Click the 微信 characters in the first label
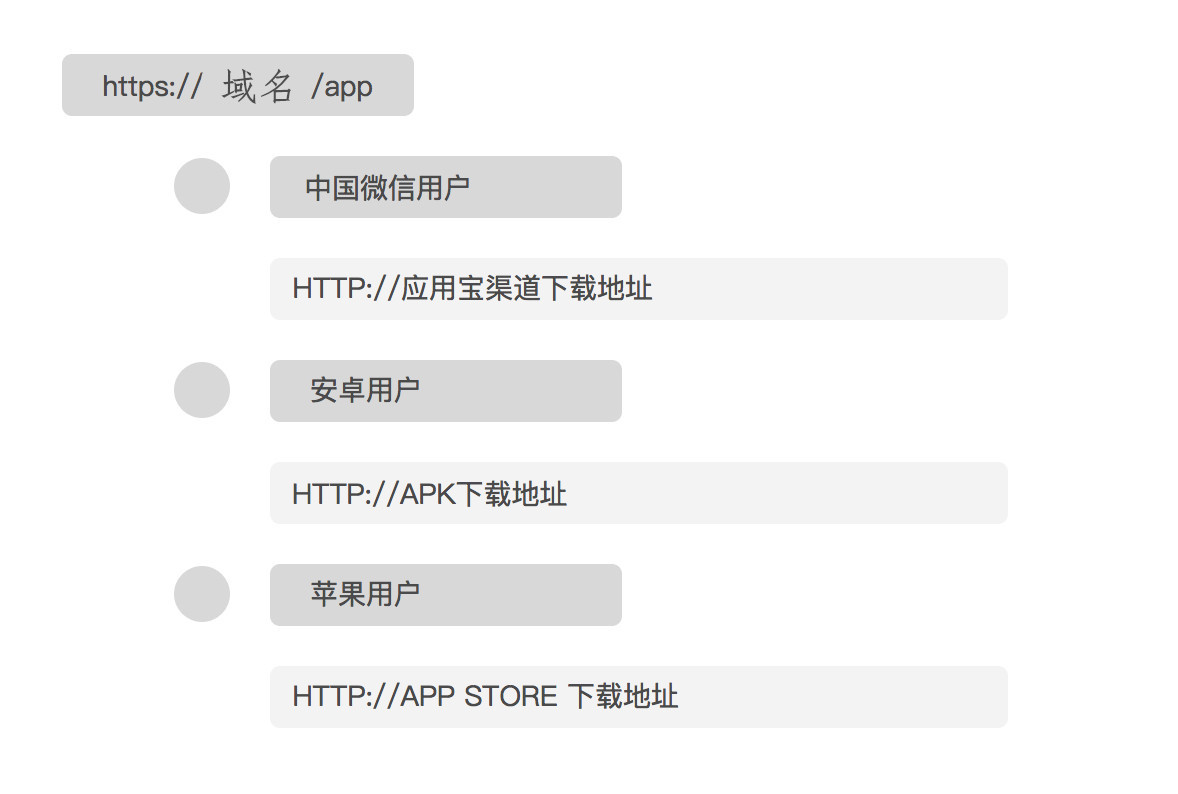Image resolution: width=1178 pixels, height=794 pixels. (x=387, y=188)
